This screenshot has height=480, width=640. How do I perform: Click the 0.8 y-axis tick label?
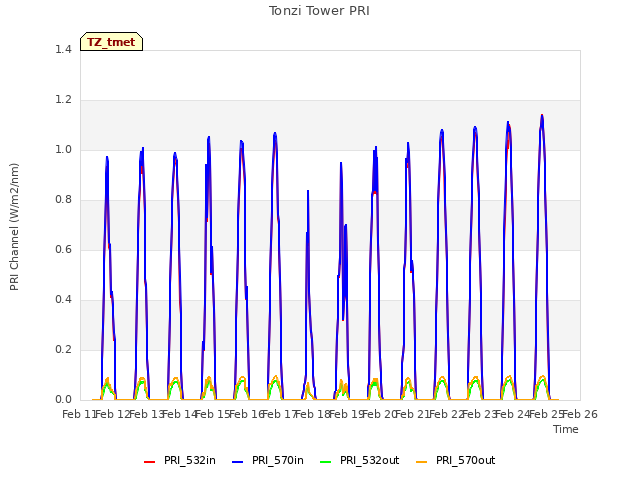(63, 200)
